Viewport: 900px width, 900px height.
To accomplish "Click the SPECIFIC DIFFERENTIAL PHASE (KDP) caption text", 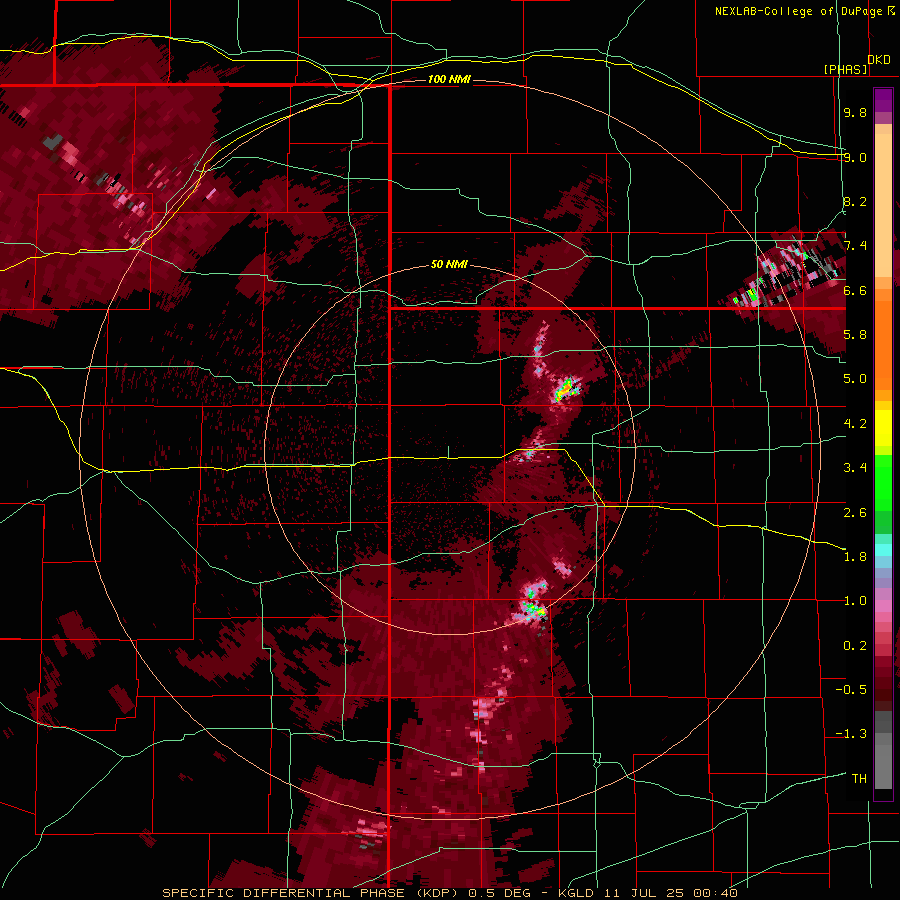I will pyautogui.click(x=313, y=893).
